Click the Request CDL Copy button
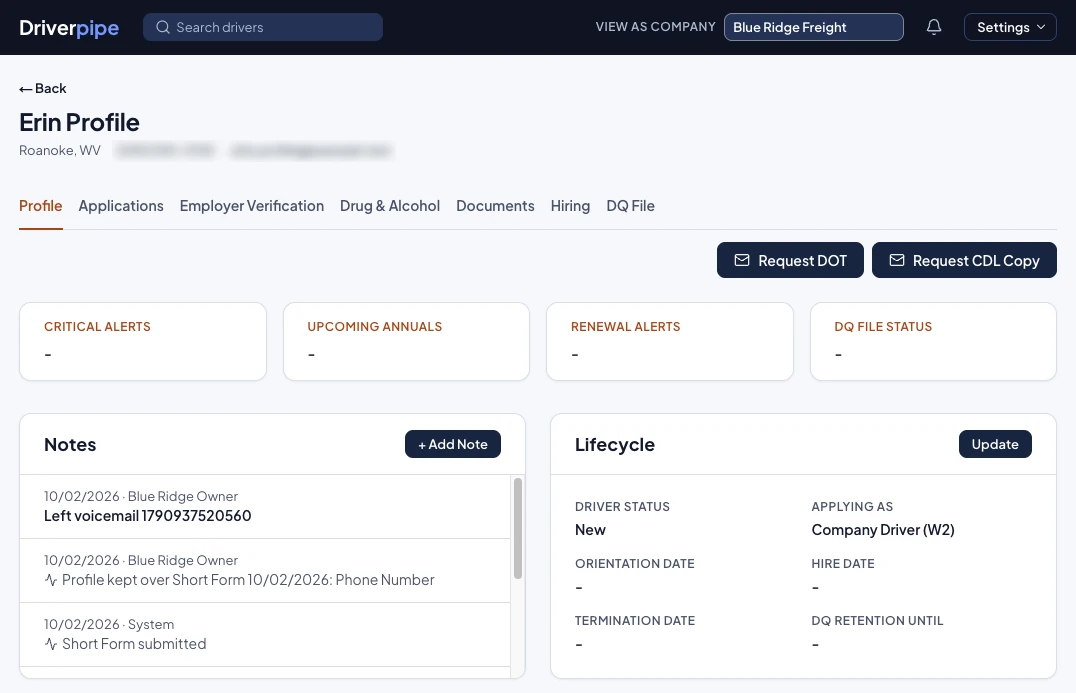This screenshot has width=1076, height=693. click(964, 260)
